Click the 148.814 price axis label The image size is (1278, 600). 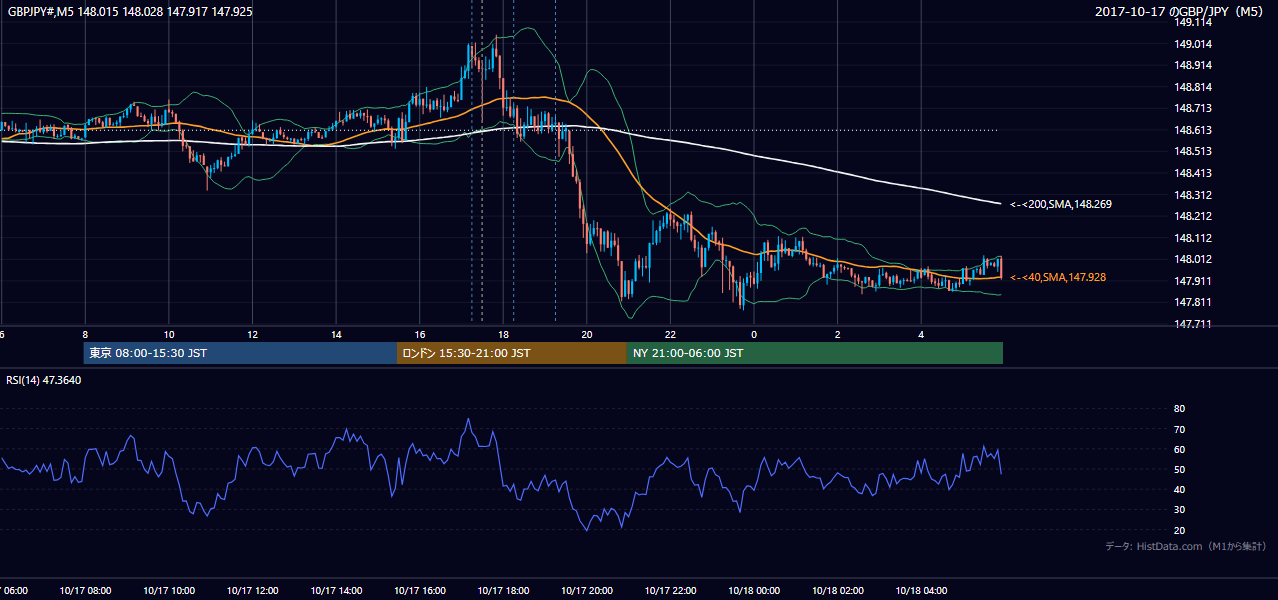1193,87
